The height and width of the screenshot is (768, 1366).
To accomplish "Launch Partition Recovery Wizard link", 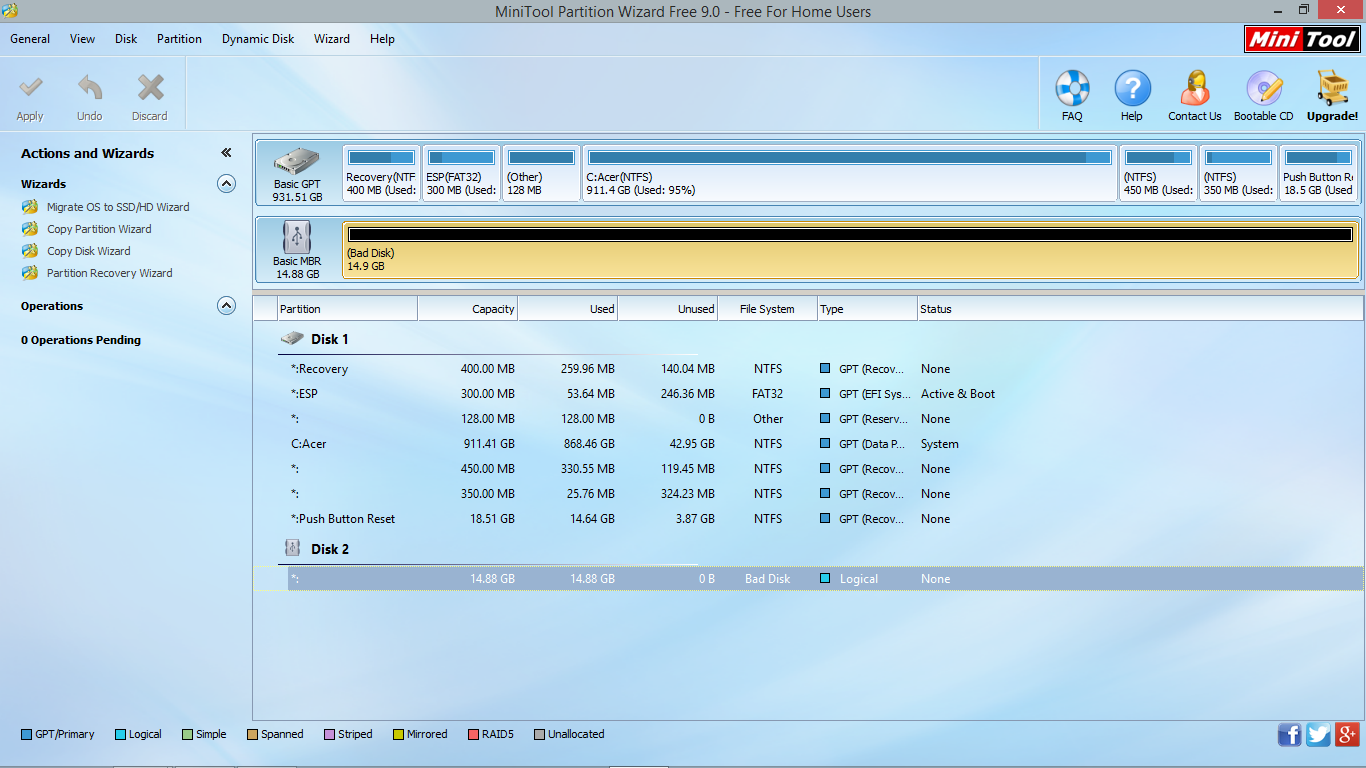I will (x=110, y=273).
